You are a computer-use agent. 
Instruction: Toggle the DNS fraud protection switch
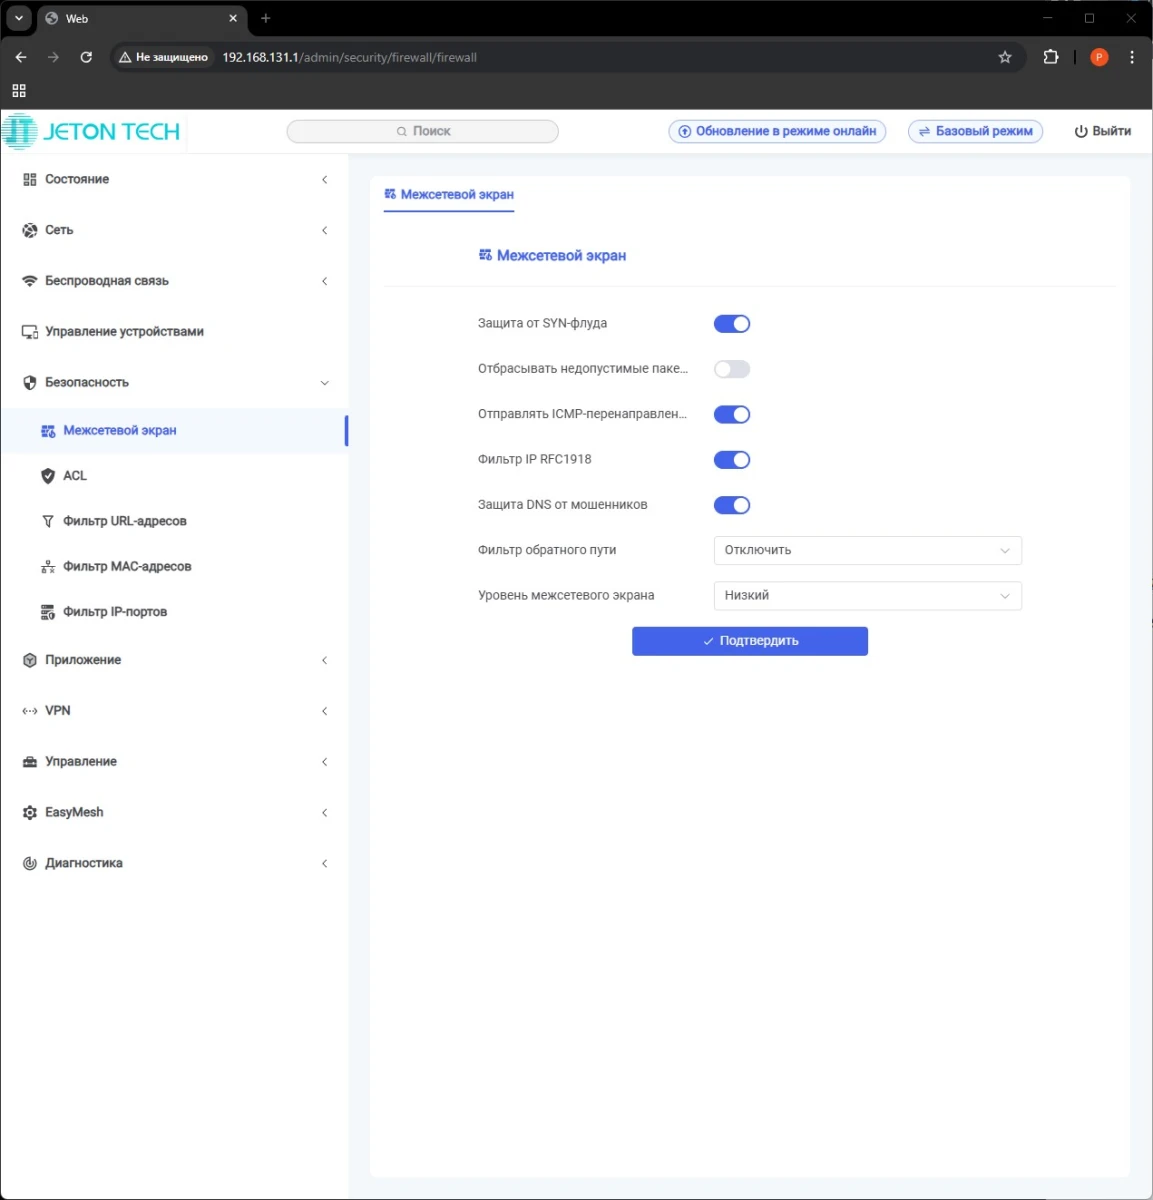tap(731, 505)
